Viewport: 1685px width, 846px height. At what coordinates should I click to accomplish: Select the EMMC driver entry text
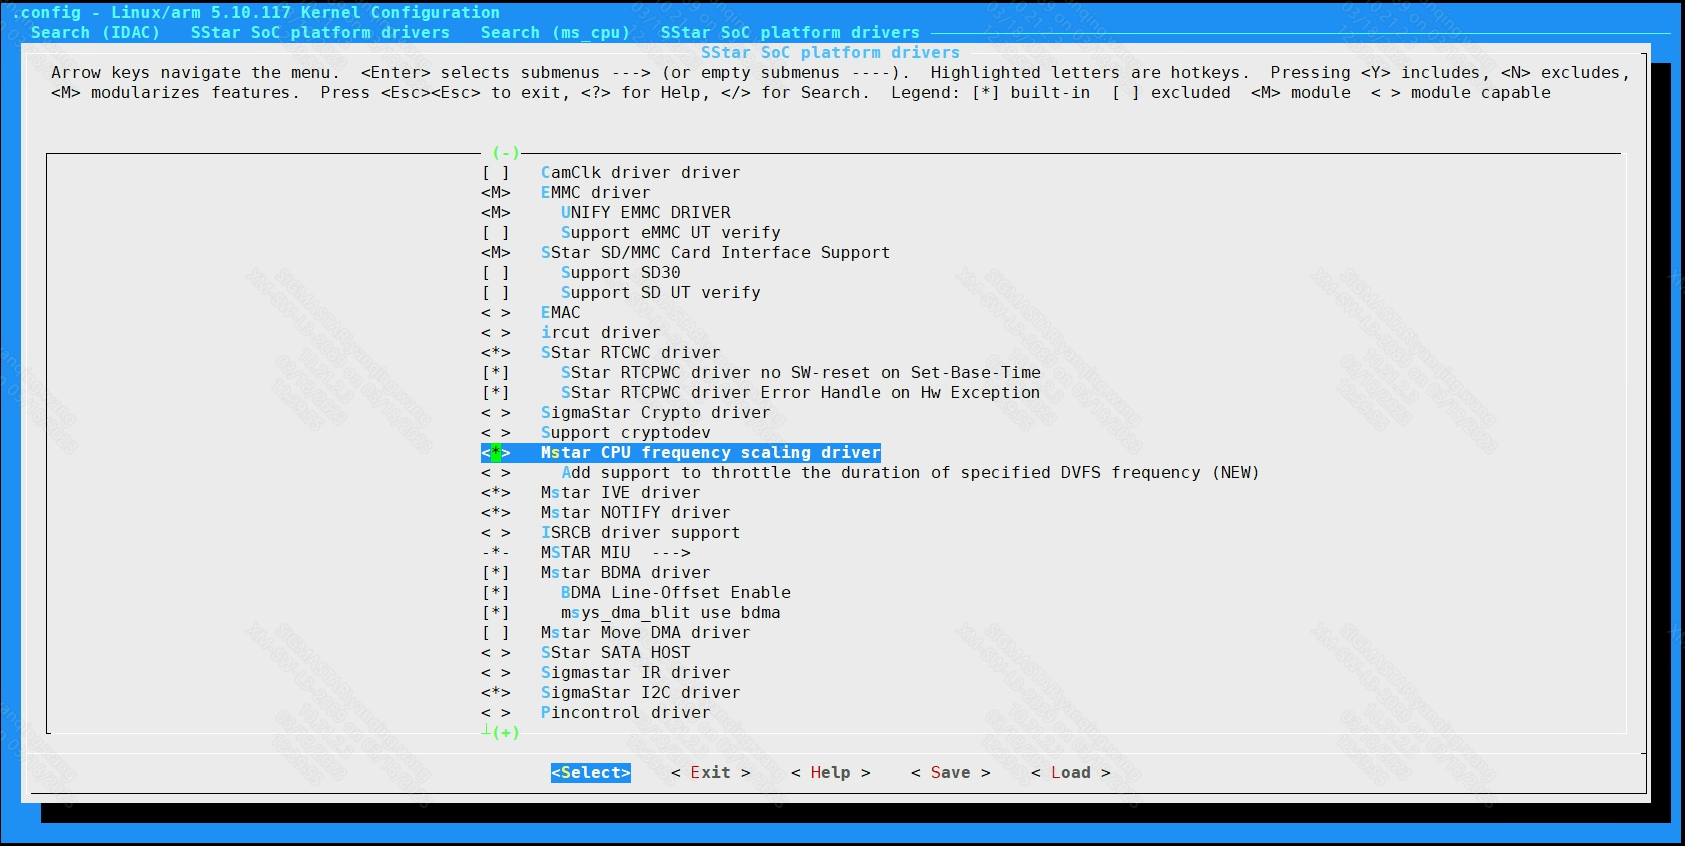click(x=596, y=192)
